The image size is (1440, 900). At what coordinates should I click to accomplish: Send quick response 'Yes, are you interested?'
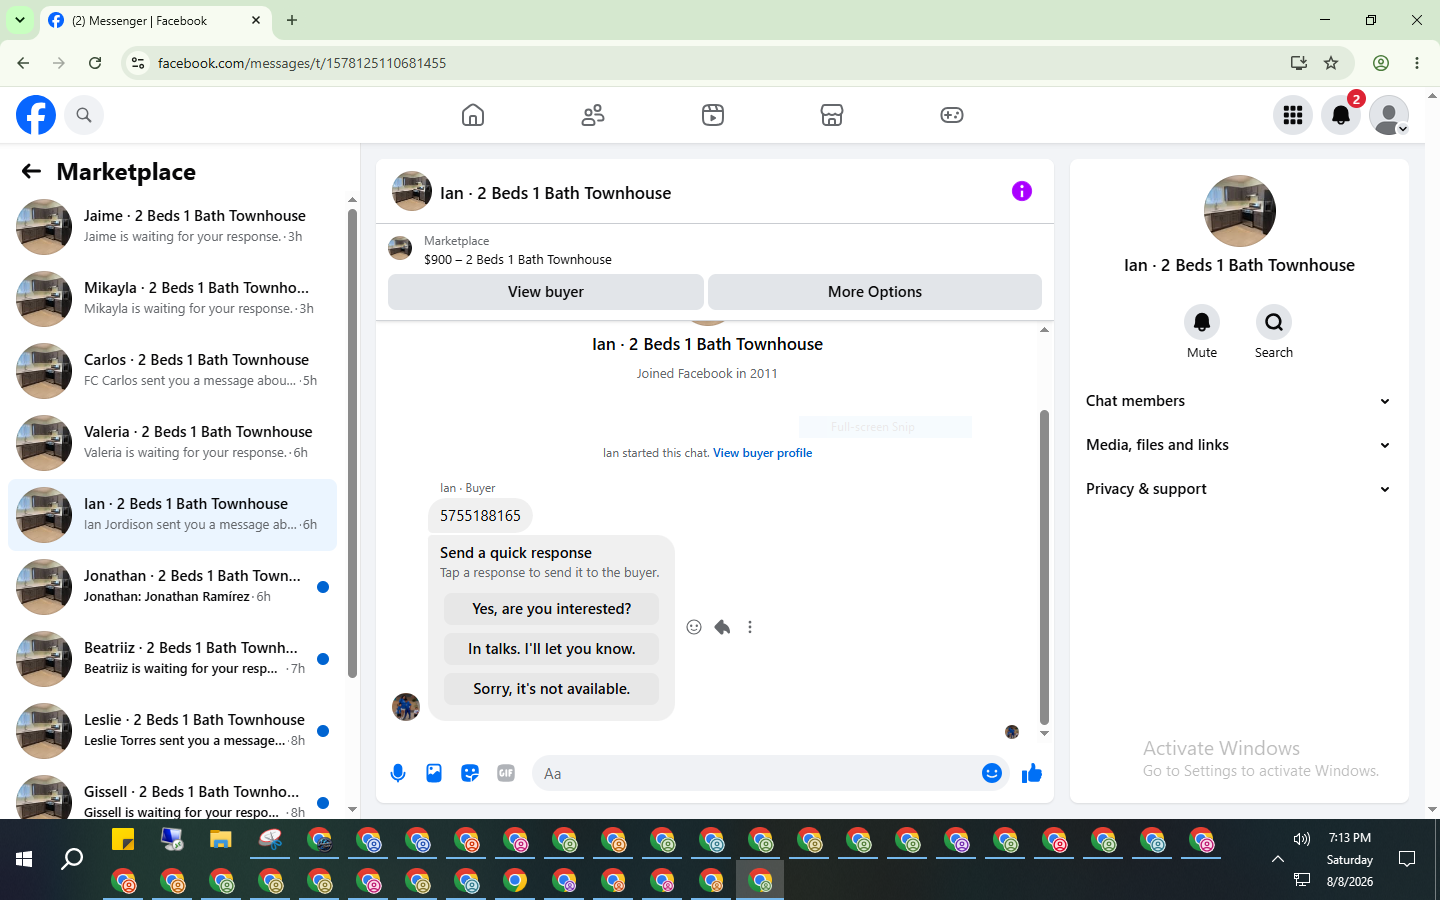(552, 609)
